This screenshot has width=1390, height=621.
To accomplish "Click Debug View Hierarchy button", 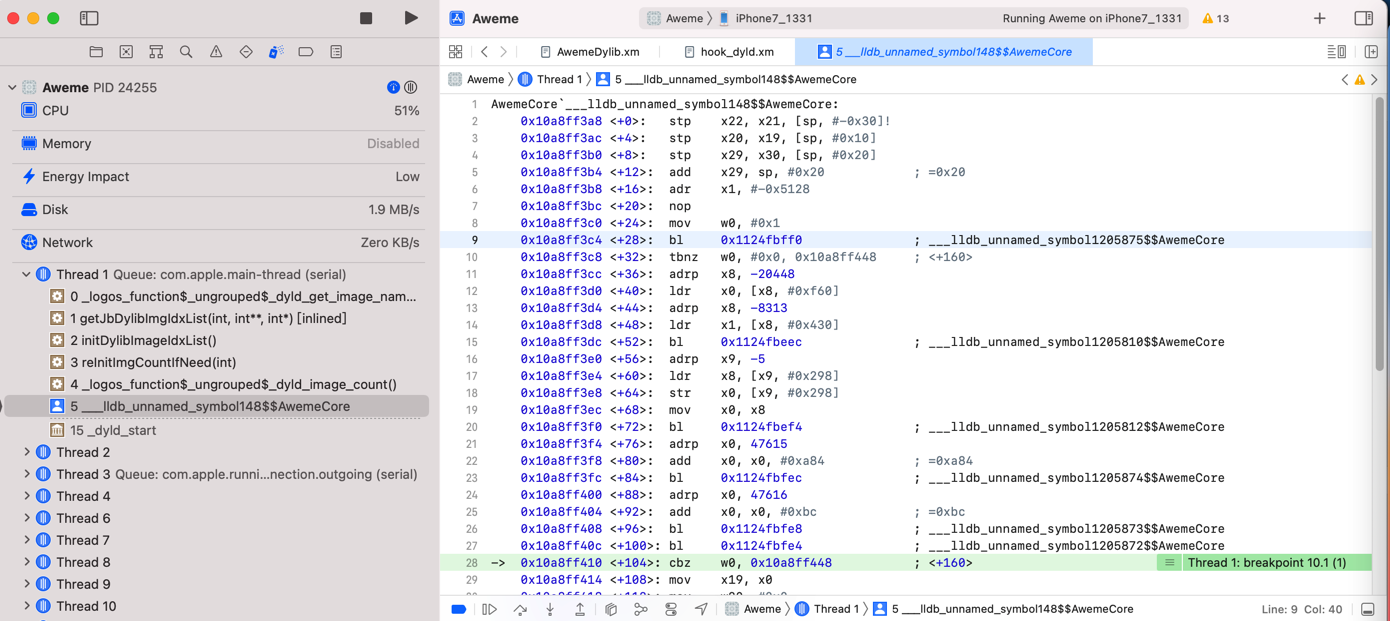I will pos(611,609).
